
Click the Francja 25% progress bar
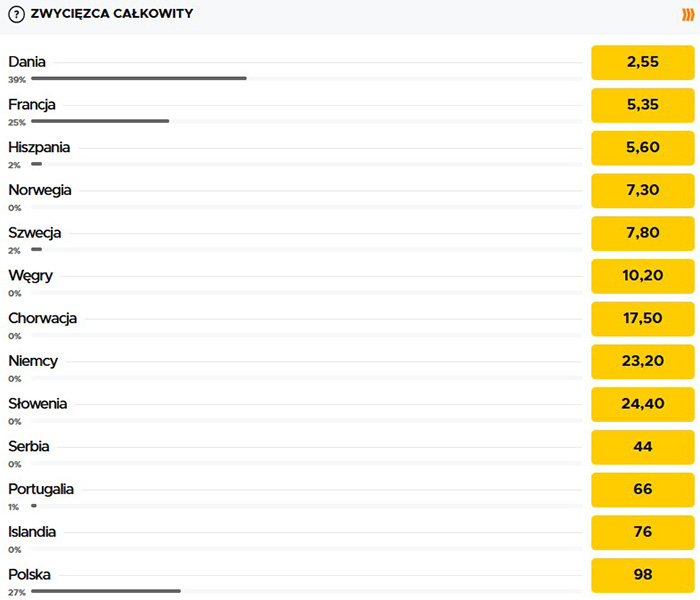(100, 121)
